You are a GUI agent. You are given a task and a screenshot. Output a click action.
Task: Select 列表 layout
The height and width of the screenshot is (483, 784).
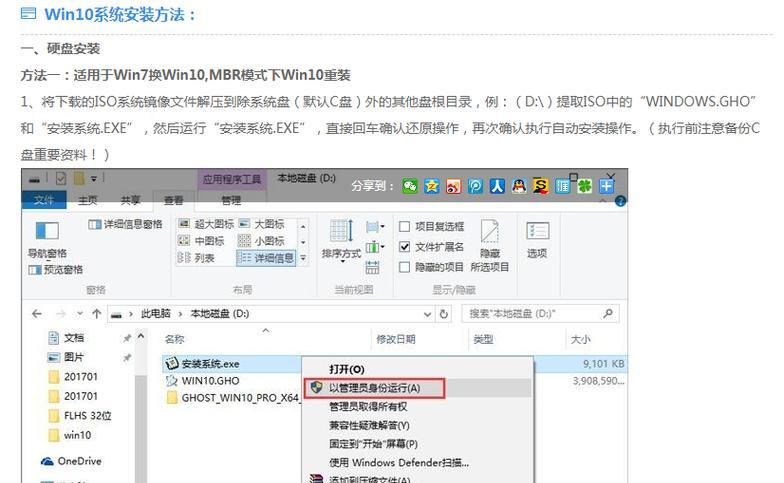pyautogui.click(x=196, y=258)
